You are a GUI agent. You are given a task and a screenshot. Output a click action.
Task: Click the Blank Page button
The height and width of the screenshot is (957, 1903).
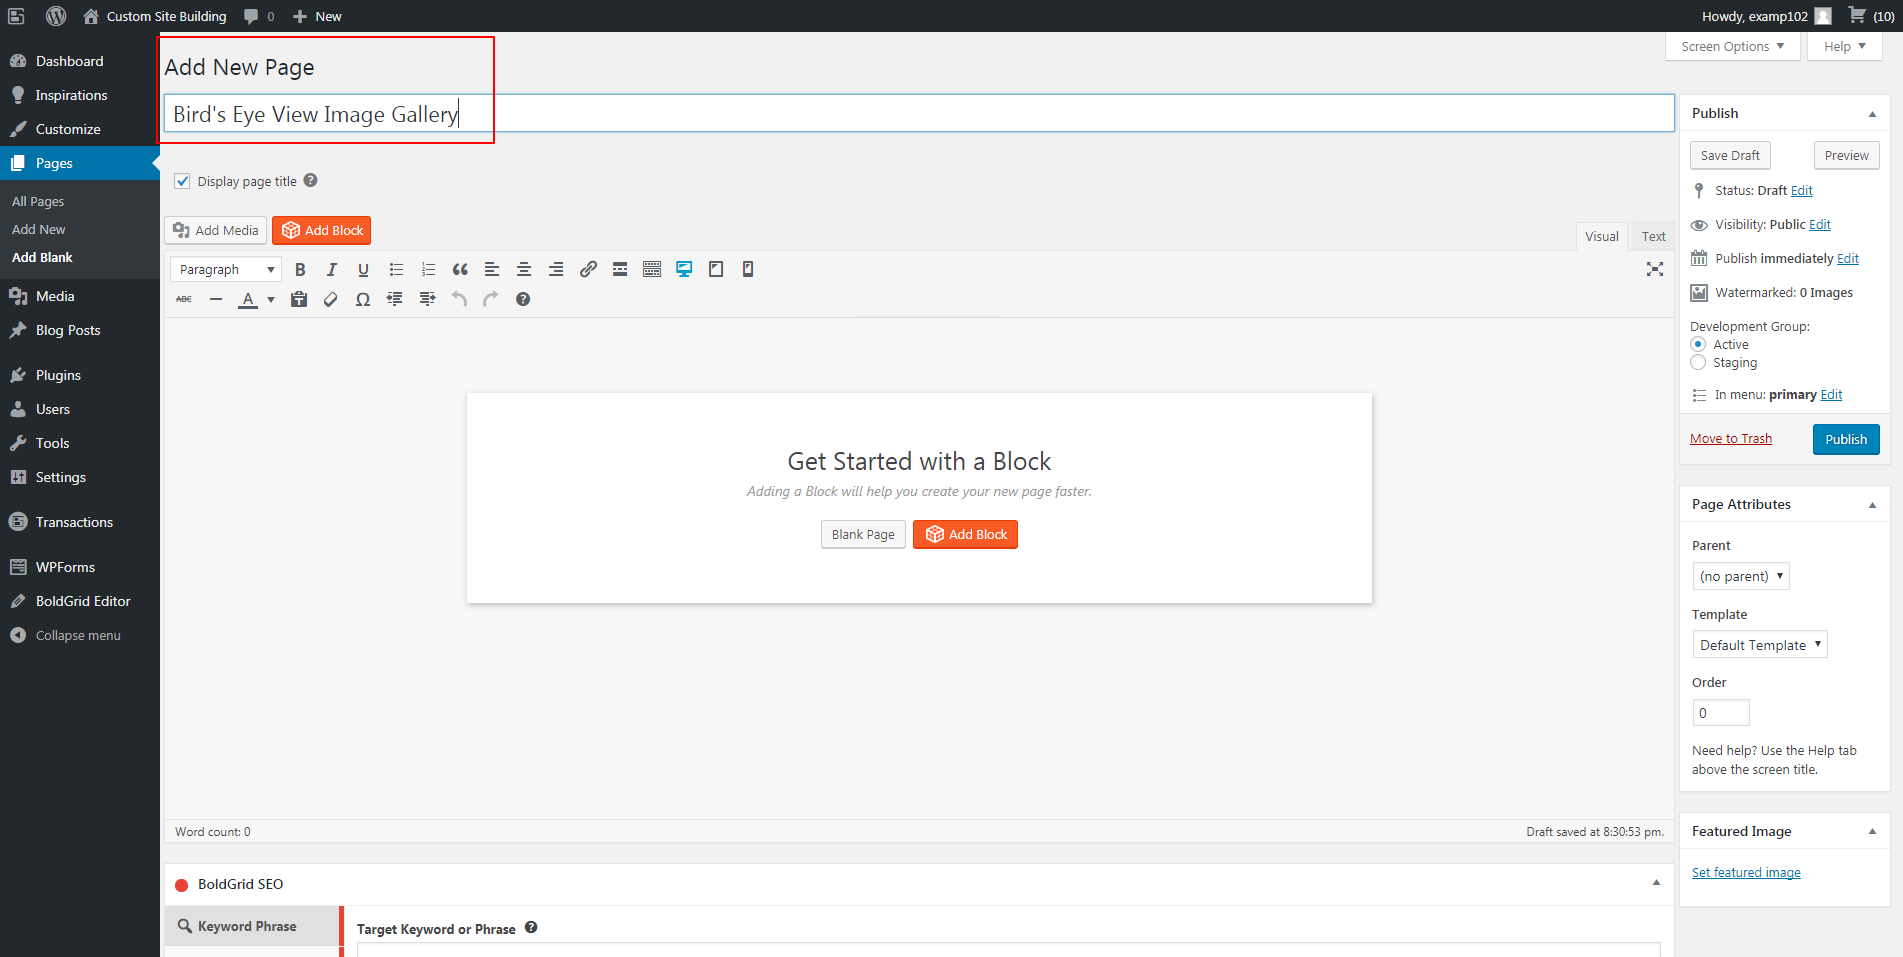(864, 534)
